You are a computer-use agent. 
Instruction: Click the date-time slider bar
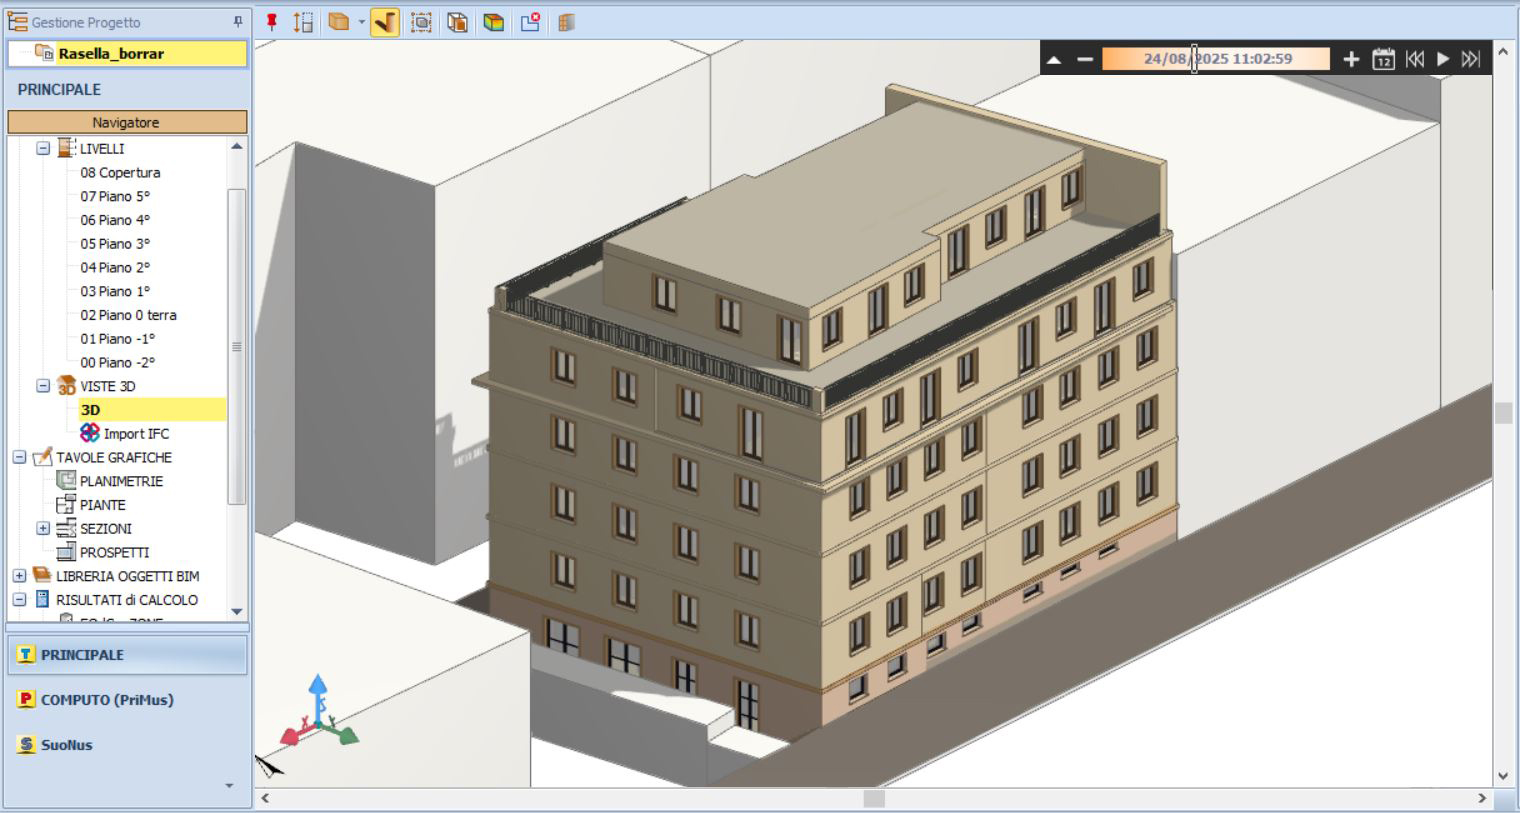point(1216,59)
